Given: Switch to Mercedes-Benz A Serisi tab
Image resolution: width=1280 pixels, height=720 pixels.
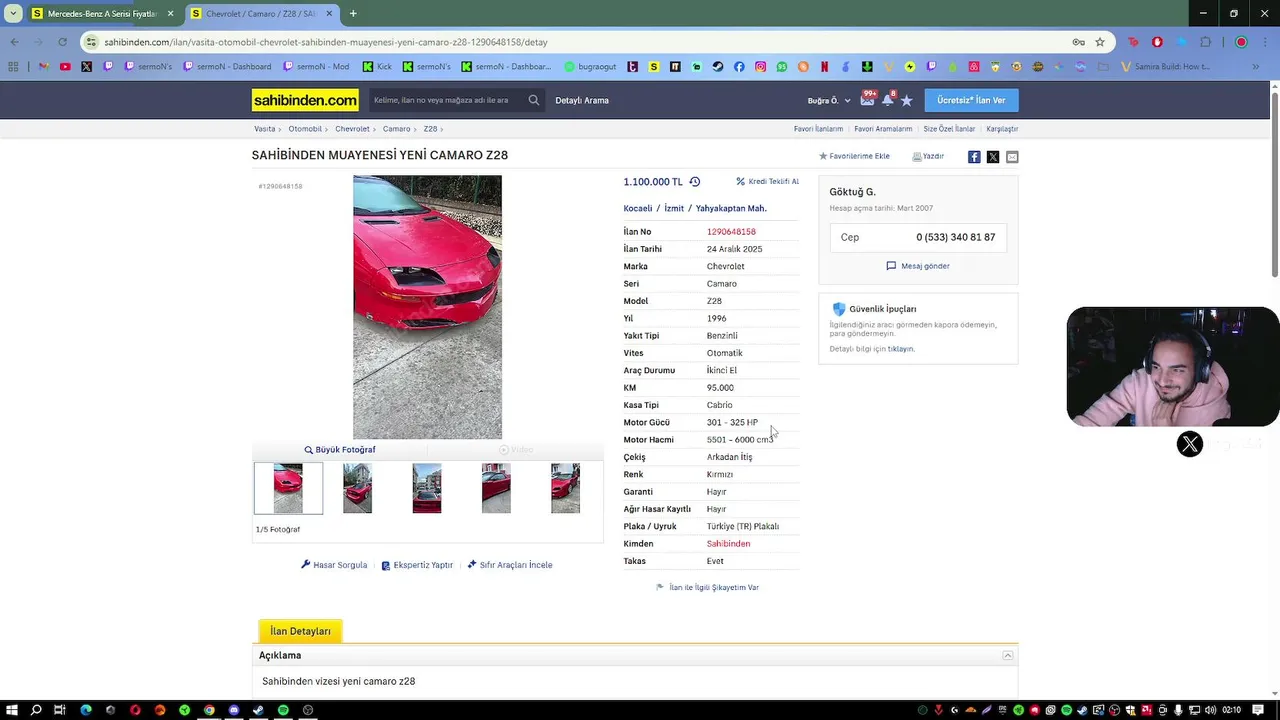Looking at the screenshot, I should point(102,13).
